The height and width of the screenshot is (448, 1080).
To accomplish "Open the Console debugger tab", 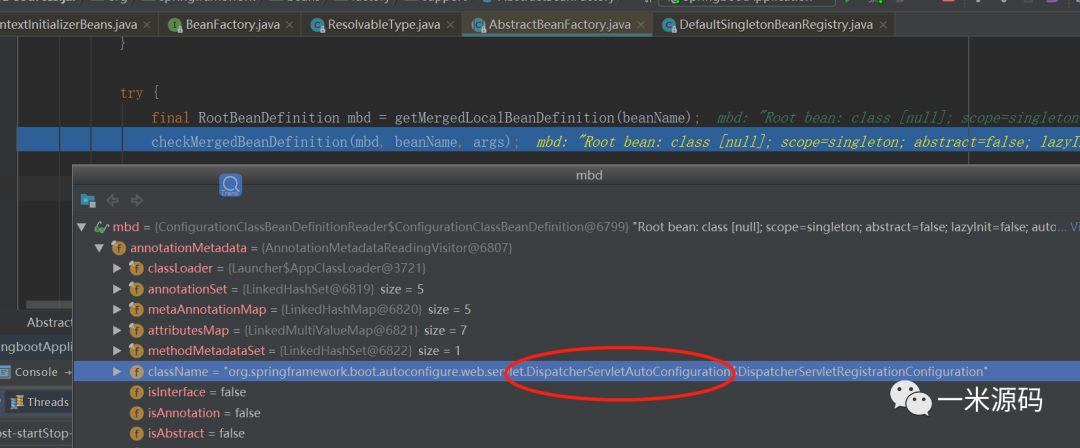I will 37,372.
